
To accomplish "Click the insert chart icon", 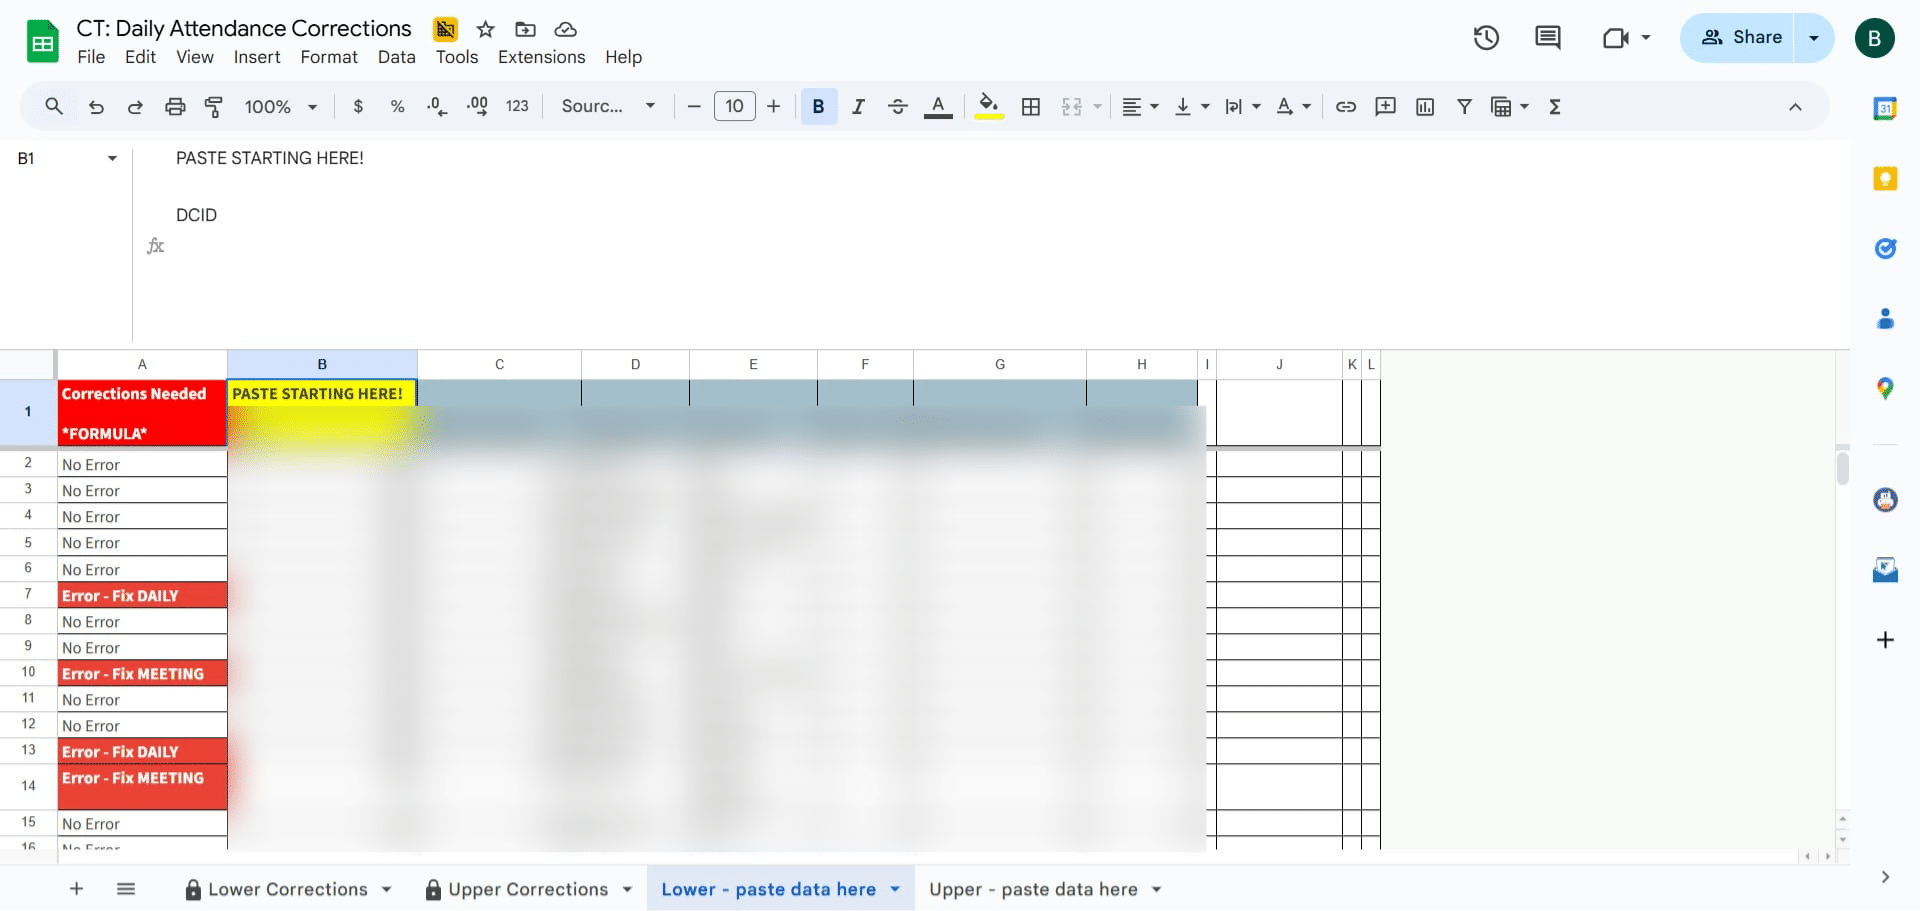I will coord(1425,107).
